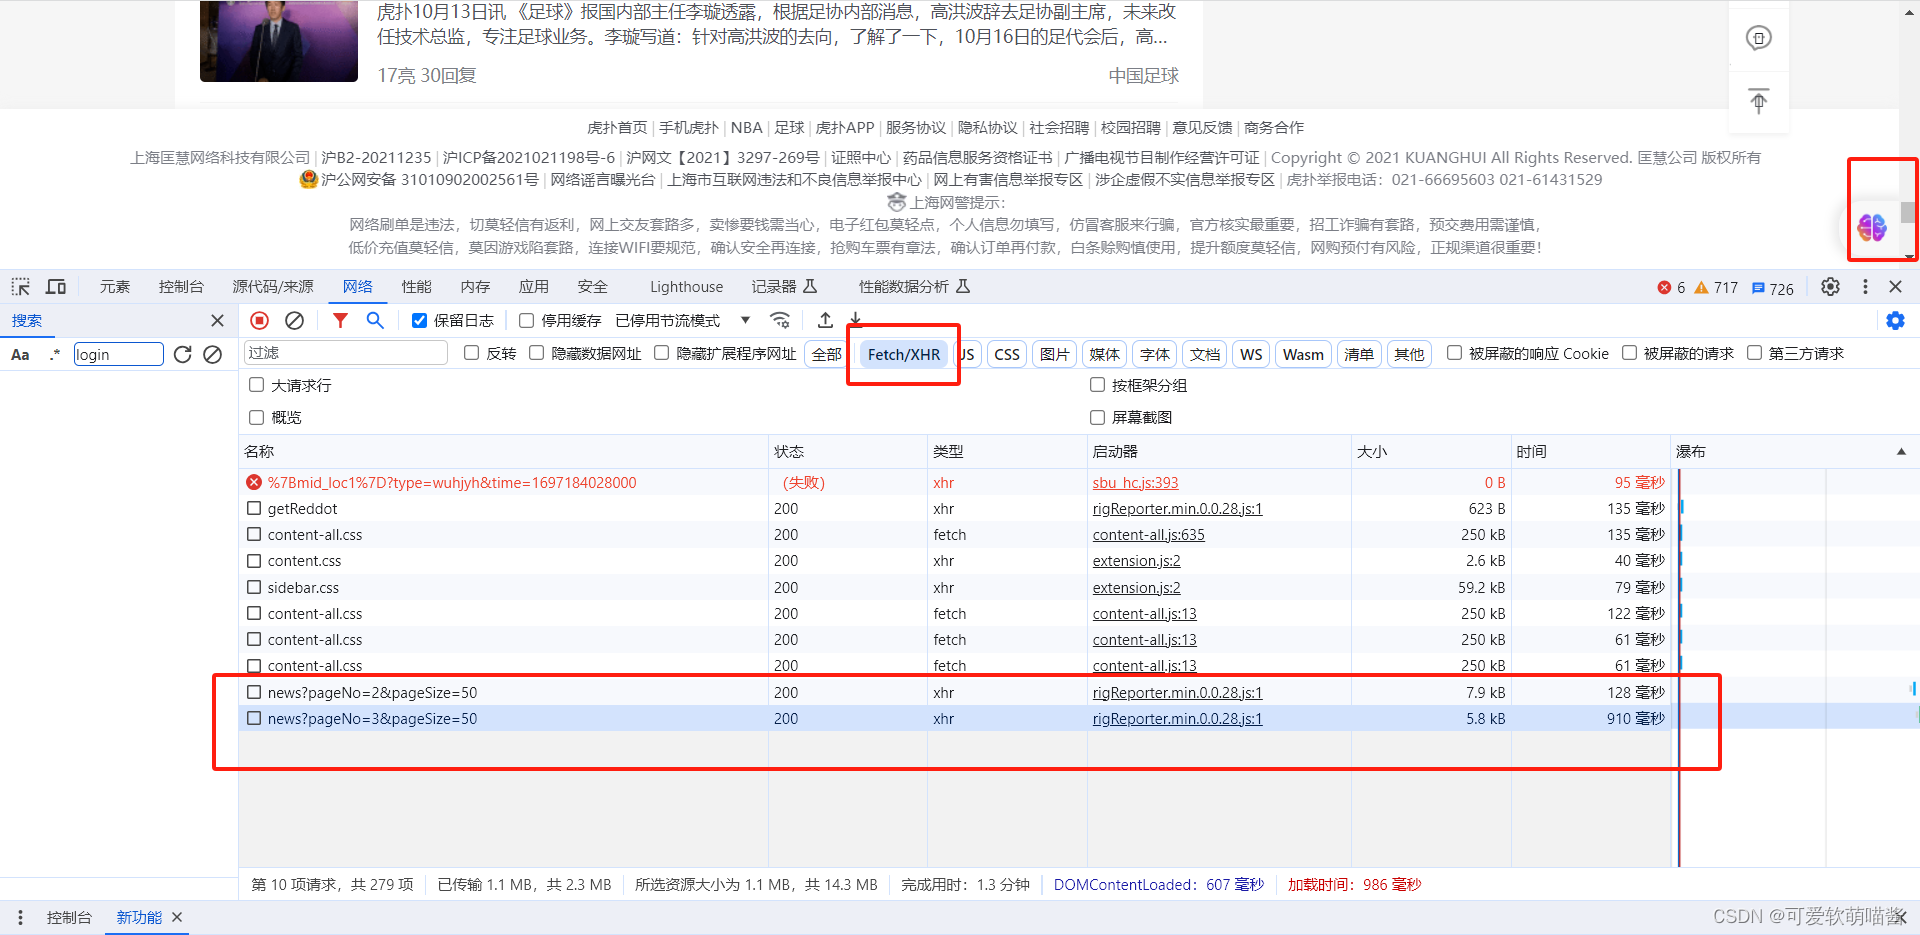Open network settings blue gear
Screen dimensions: 1920x935
(1895, 321)
